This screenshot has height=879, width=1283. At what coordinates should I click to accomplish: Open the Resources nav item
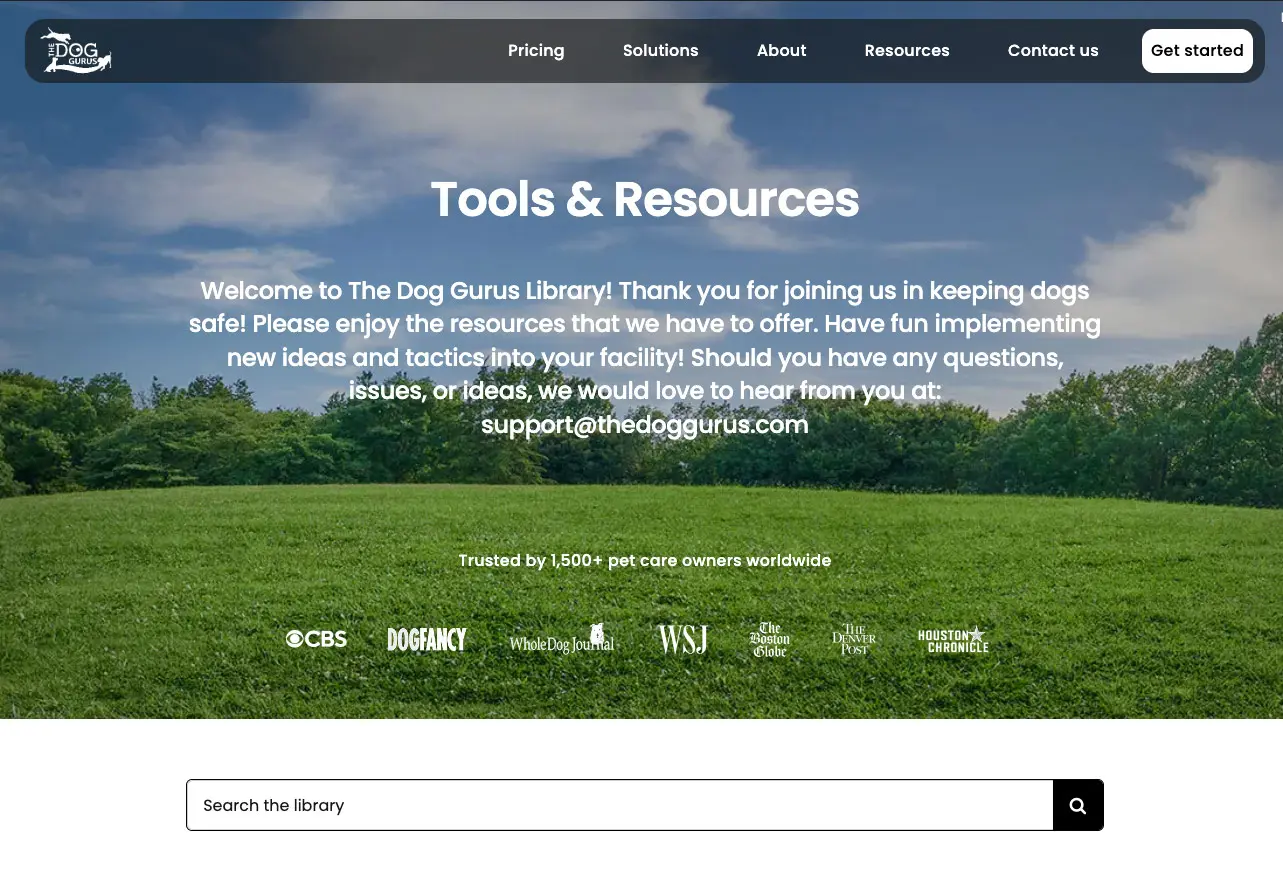pos(906,51)
